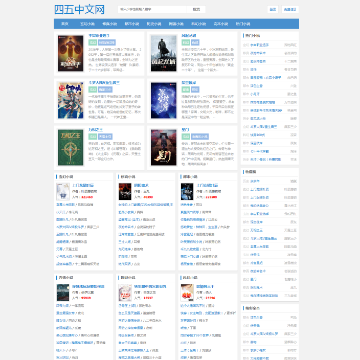Click the 四五中文网 site logo
The image size is (360, 360).
(79, 9)
